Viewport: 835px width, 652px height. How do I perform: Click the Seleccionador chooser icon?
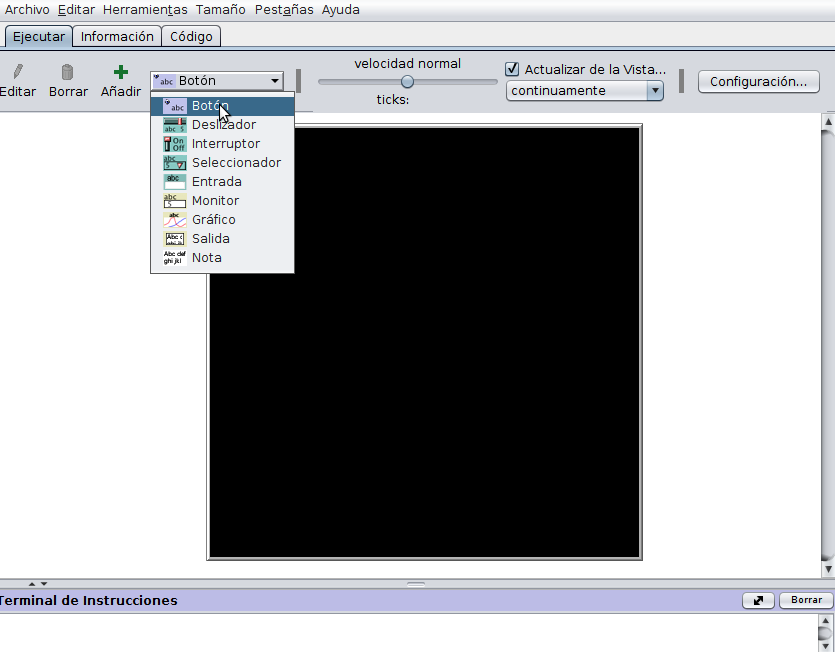click(175, 163)
